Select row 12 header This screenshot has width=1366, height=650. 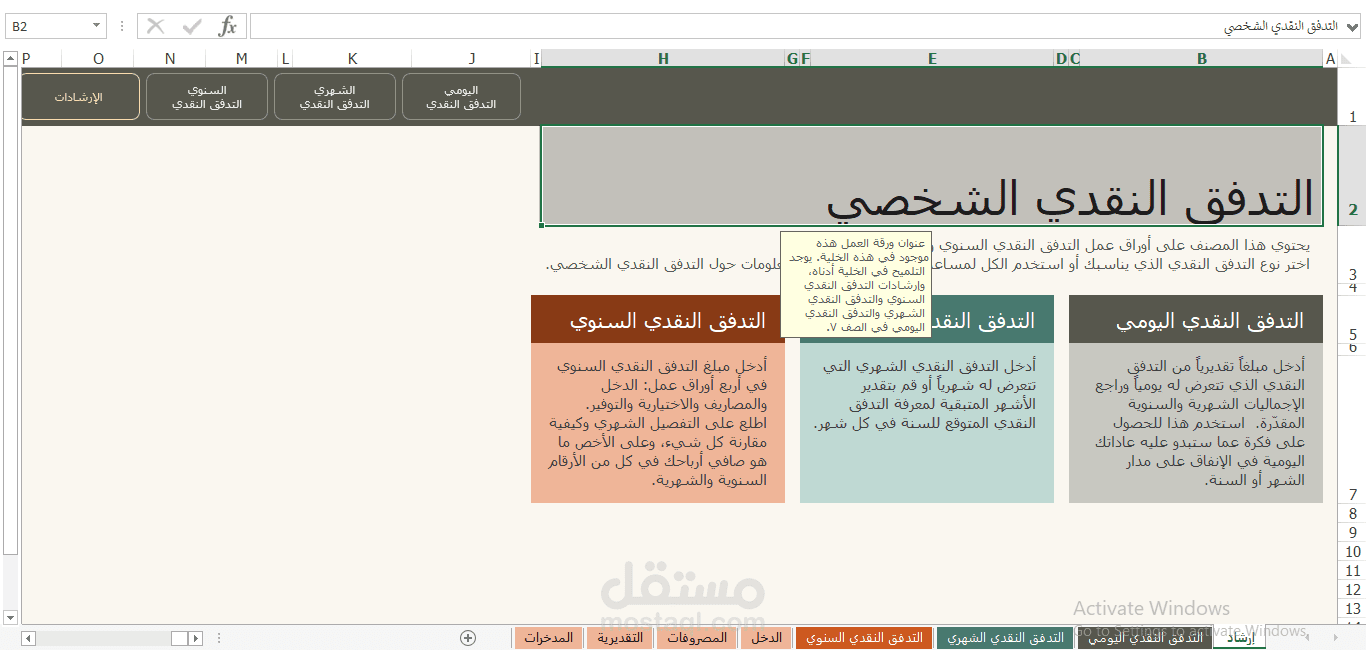tap(1352, 589)
